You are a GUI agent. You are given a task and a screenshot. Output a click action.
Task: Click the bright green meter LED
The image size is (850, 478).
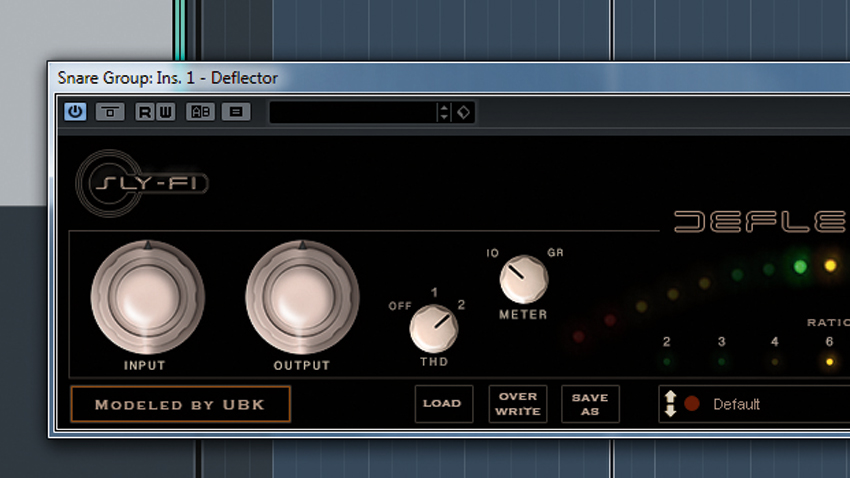pos(800,267)
